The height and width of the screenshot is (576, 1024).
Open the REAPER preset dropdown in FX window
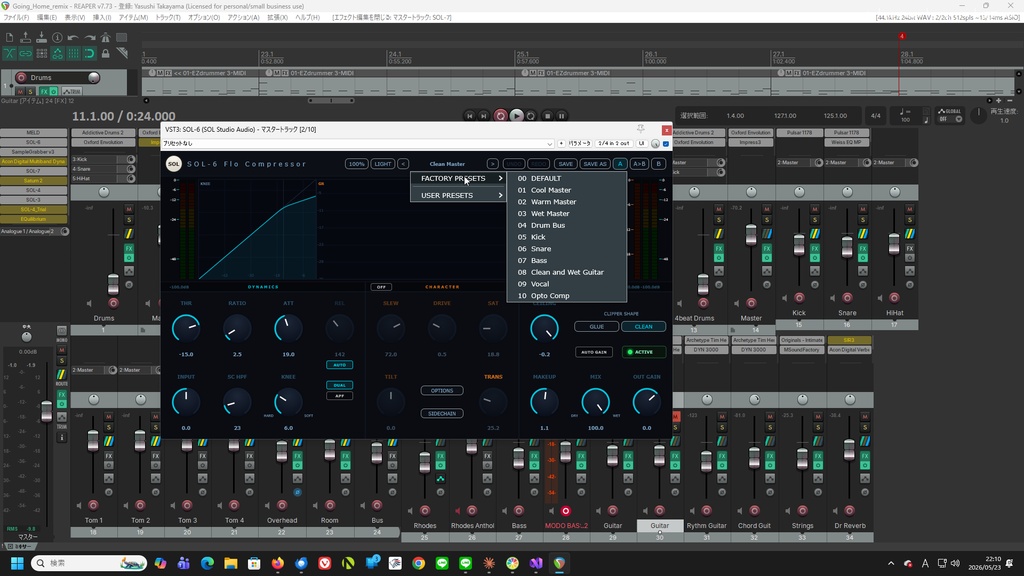coord(549,144)
